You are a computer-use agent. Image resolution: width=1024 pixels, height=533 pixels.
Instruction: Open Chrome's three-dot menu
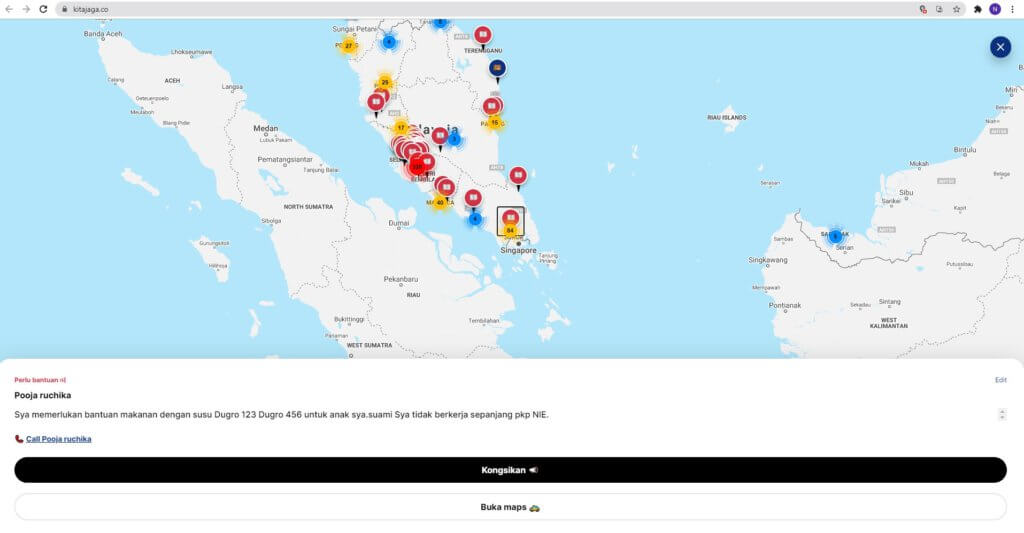pyautogui.click(x=1012, y=9)
